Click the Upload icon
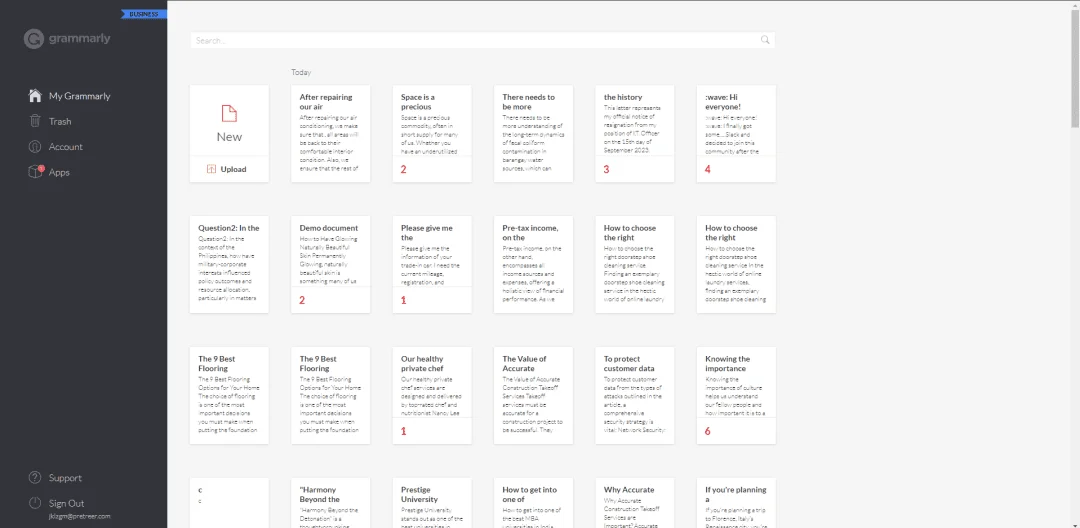 [211, 169]
